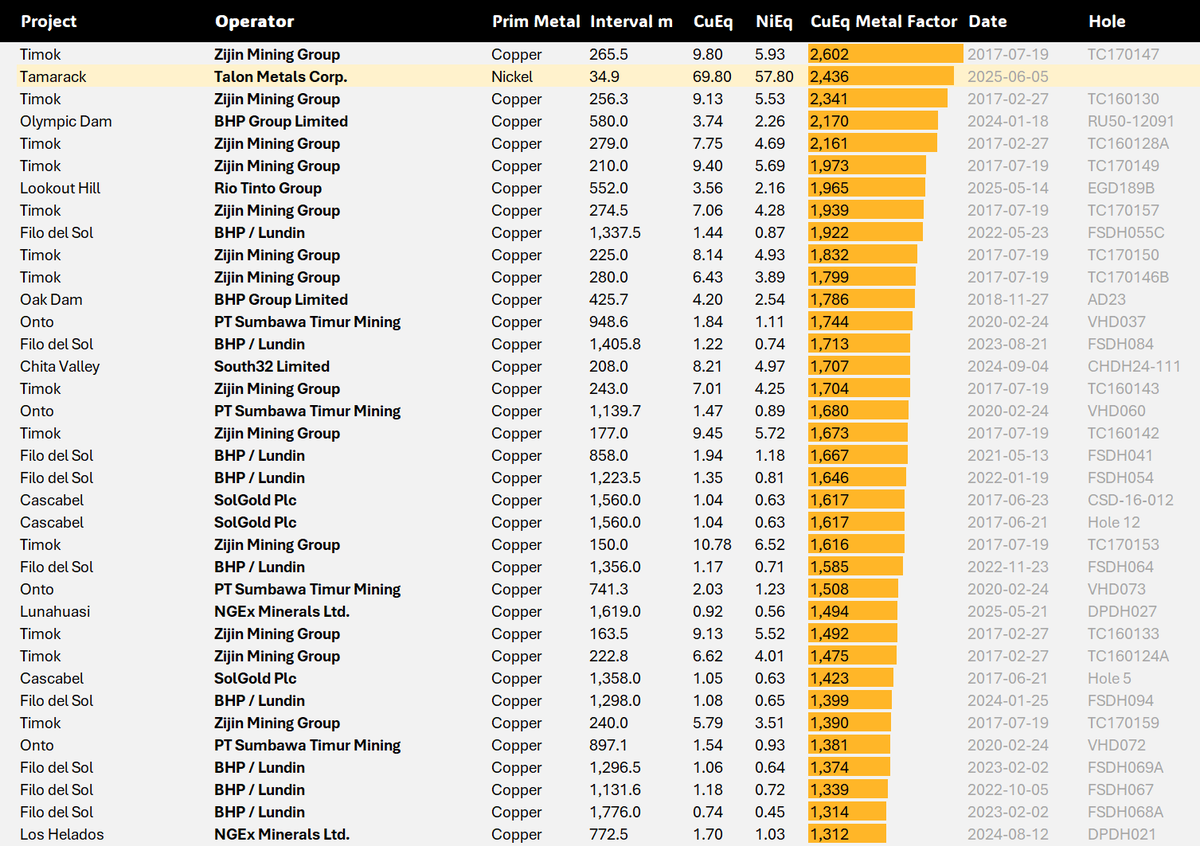Click the Project column header
Screen dimensions: 1200x846
(x=49, y=21)
